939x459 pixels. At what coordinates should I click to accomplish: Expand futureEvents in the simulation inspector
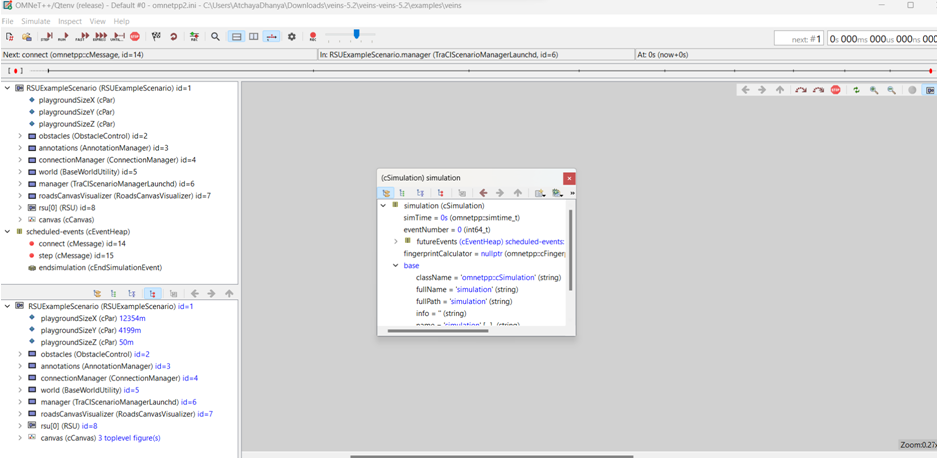(x=396, y=242)
